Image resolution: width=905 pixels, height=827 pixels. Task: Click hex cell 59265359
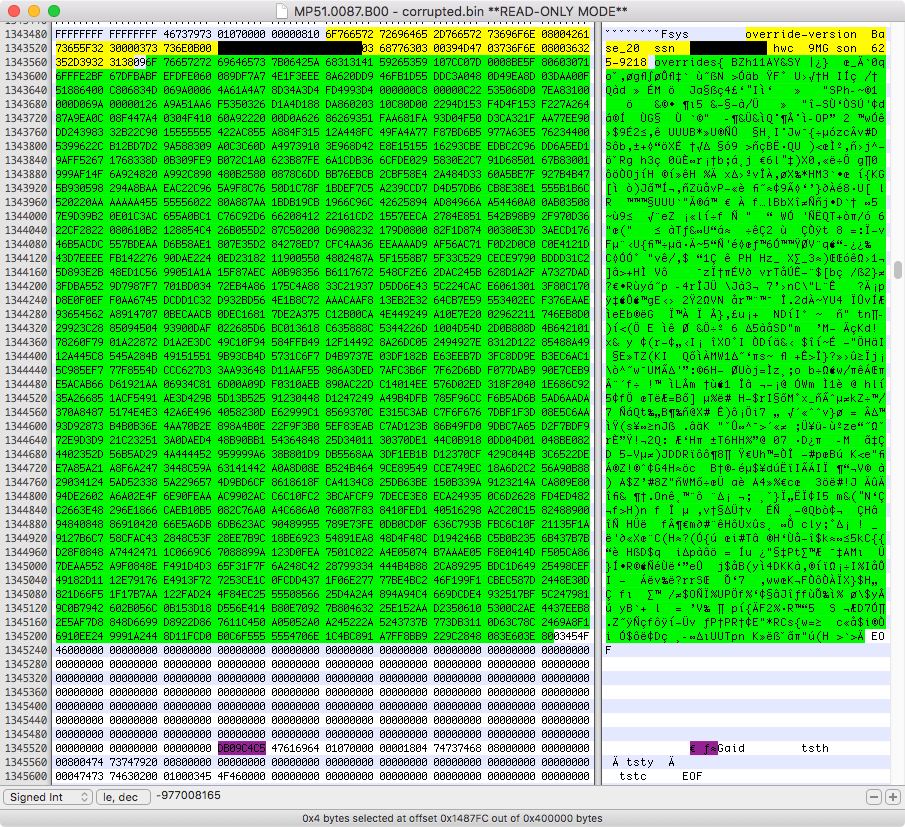[x=403, y=62]
